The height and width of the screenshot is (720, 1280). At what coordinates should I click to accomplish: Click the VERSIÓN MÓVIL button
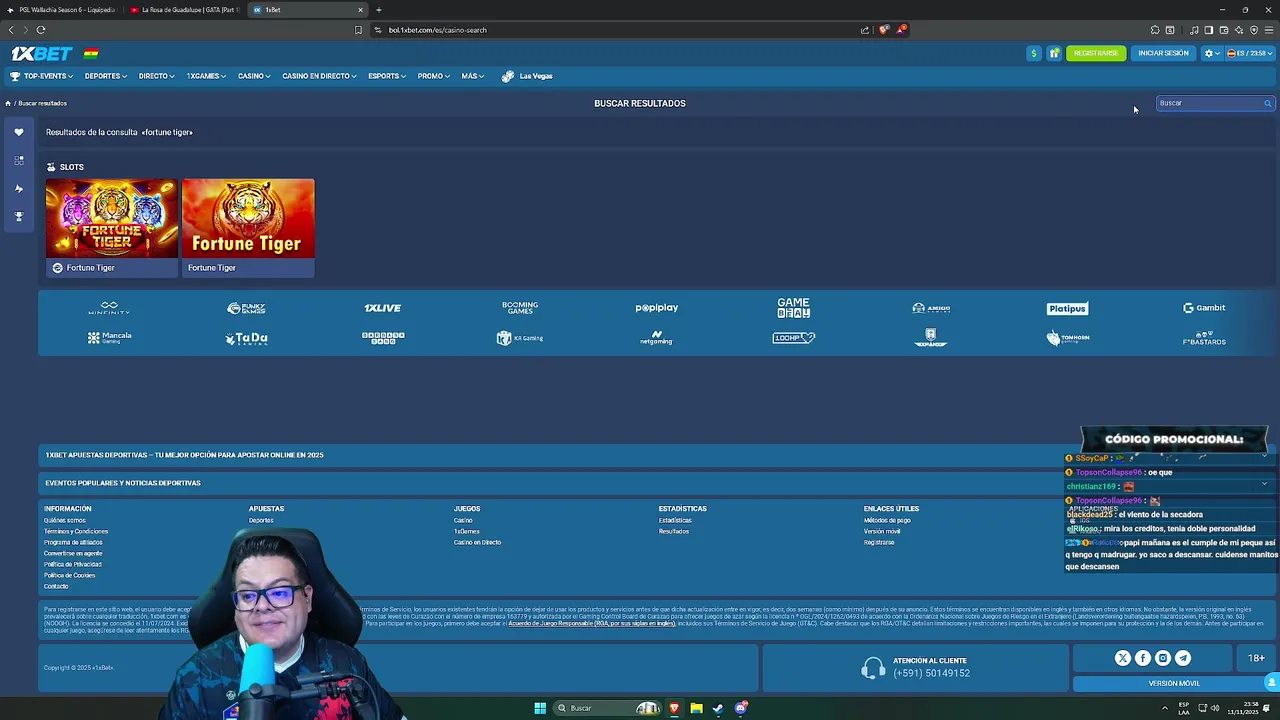tap(1174, 683)
